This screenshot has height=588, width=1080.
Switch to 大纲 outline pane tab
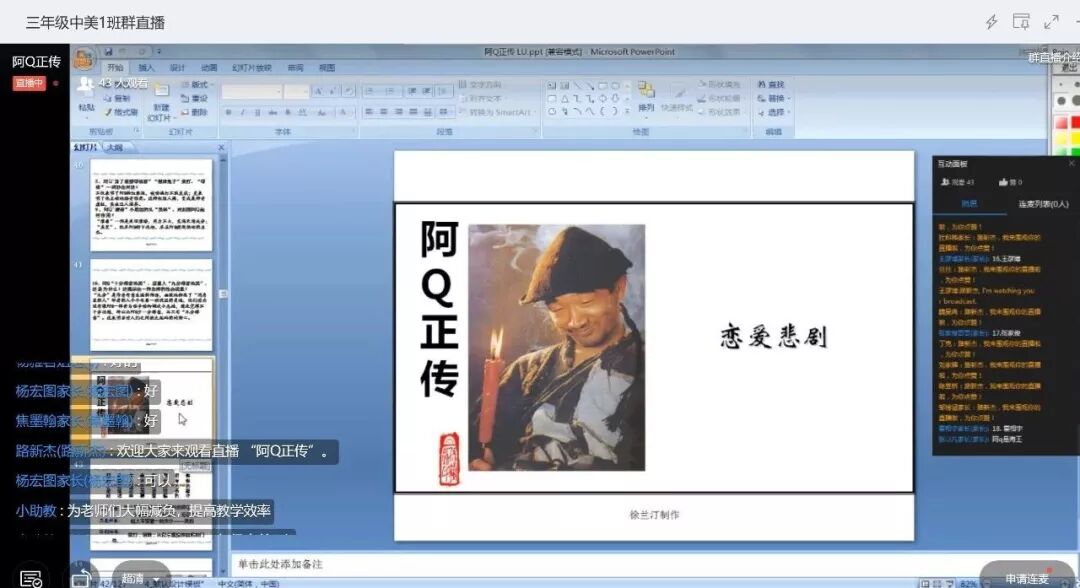(x=114, y=147)
